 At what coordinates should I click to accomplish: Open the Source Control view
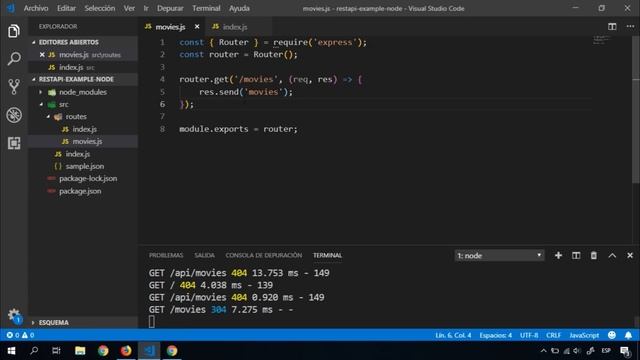click(14, 87)
